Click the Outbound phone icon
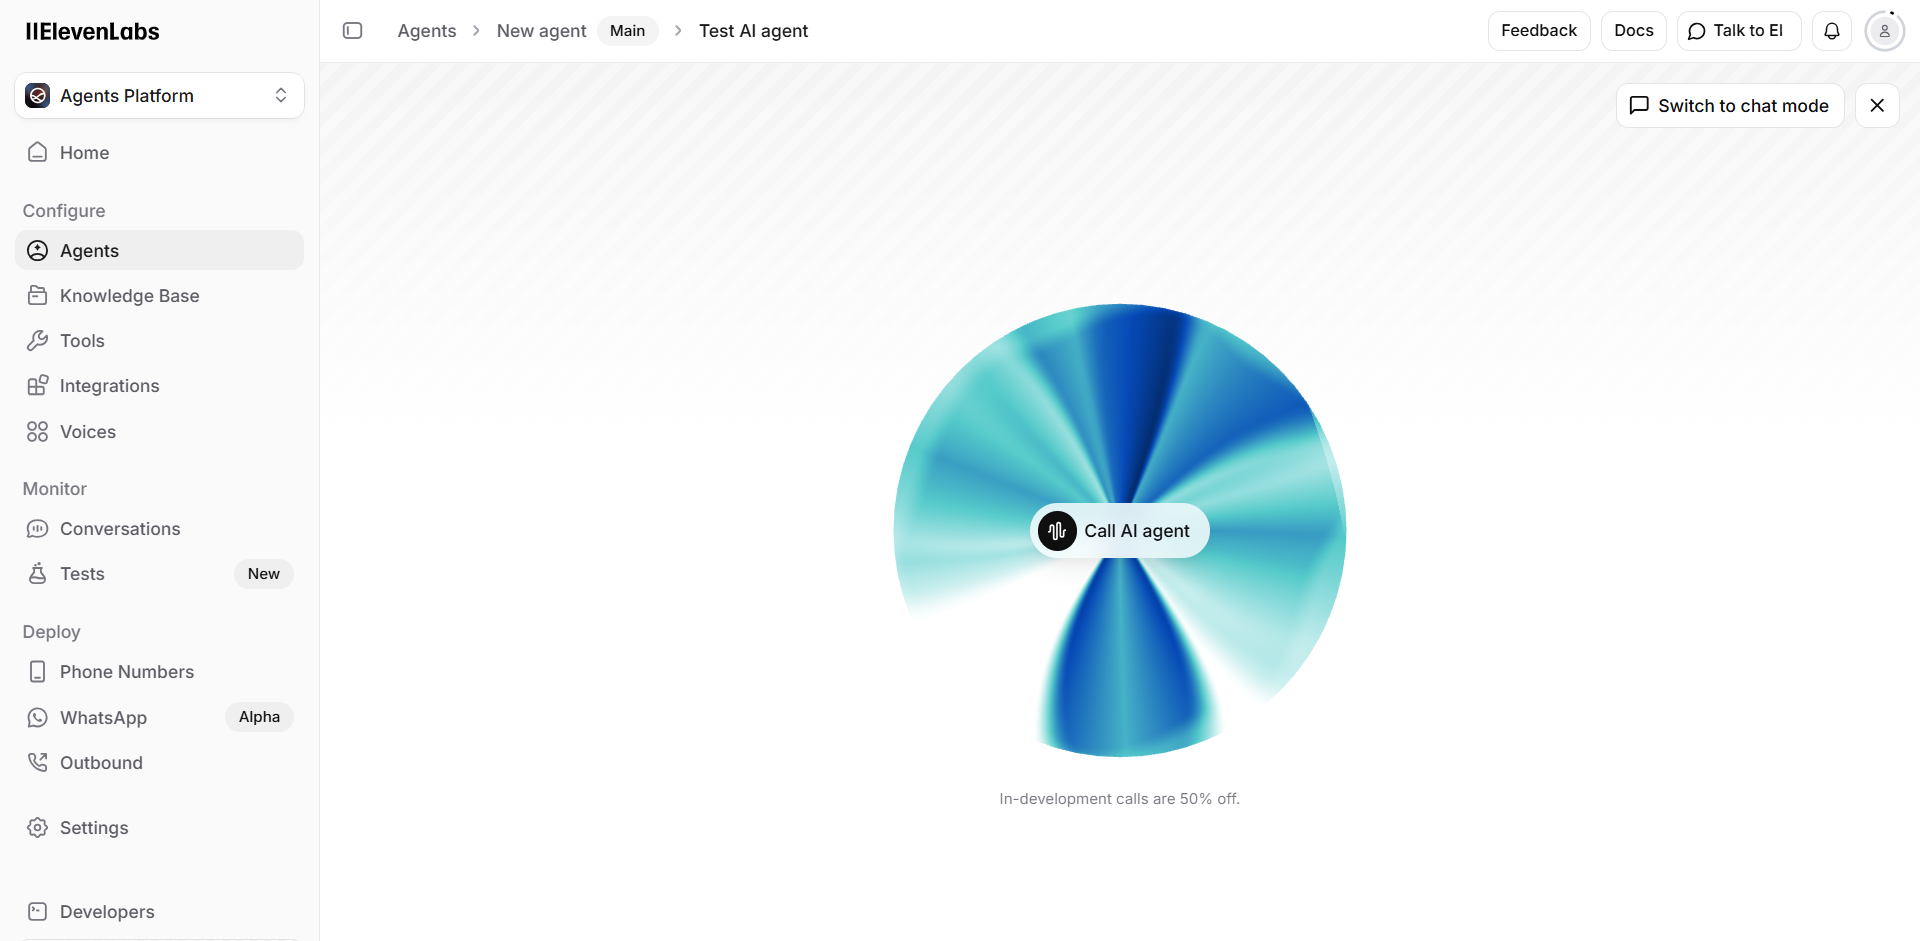The width and height of the screenshot is (1920, 941). (38, 763)
